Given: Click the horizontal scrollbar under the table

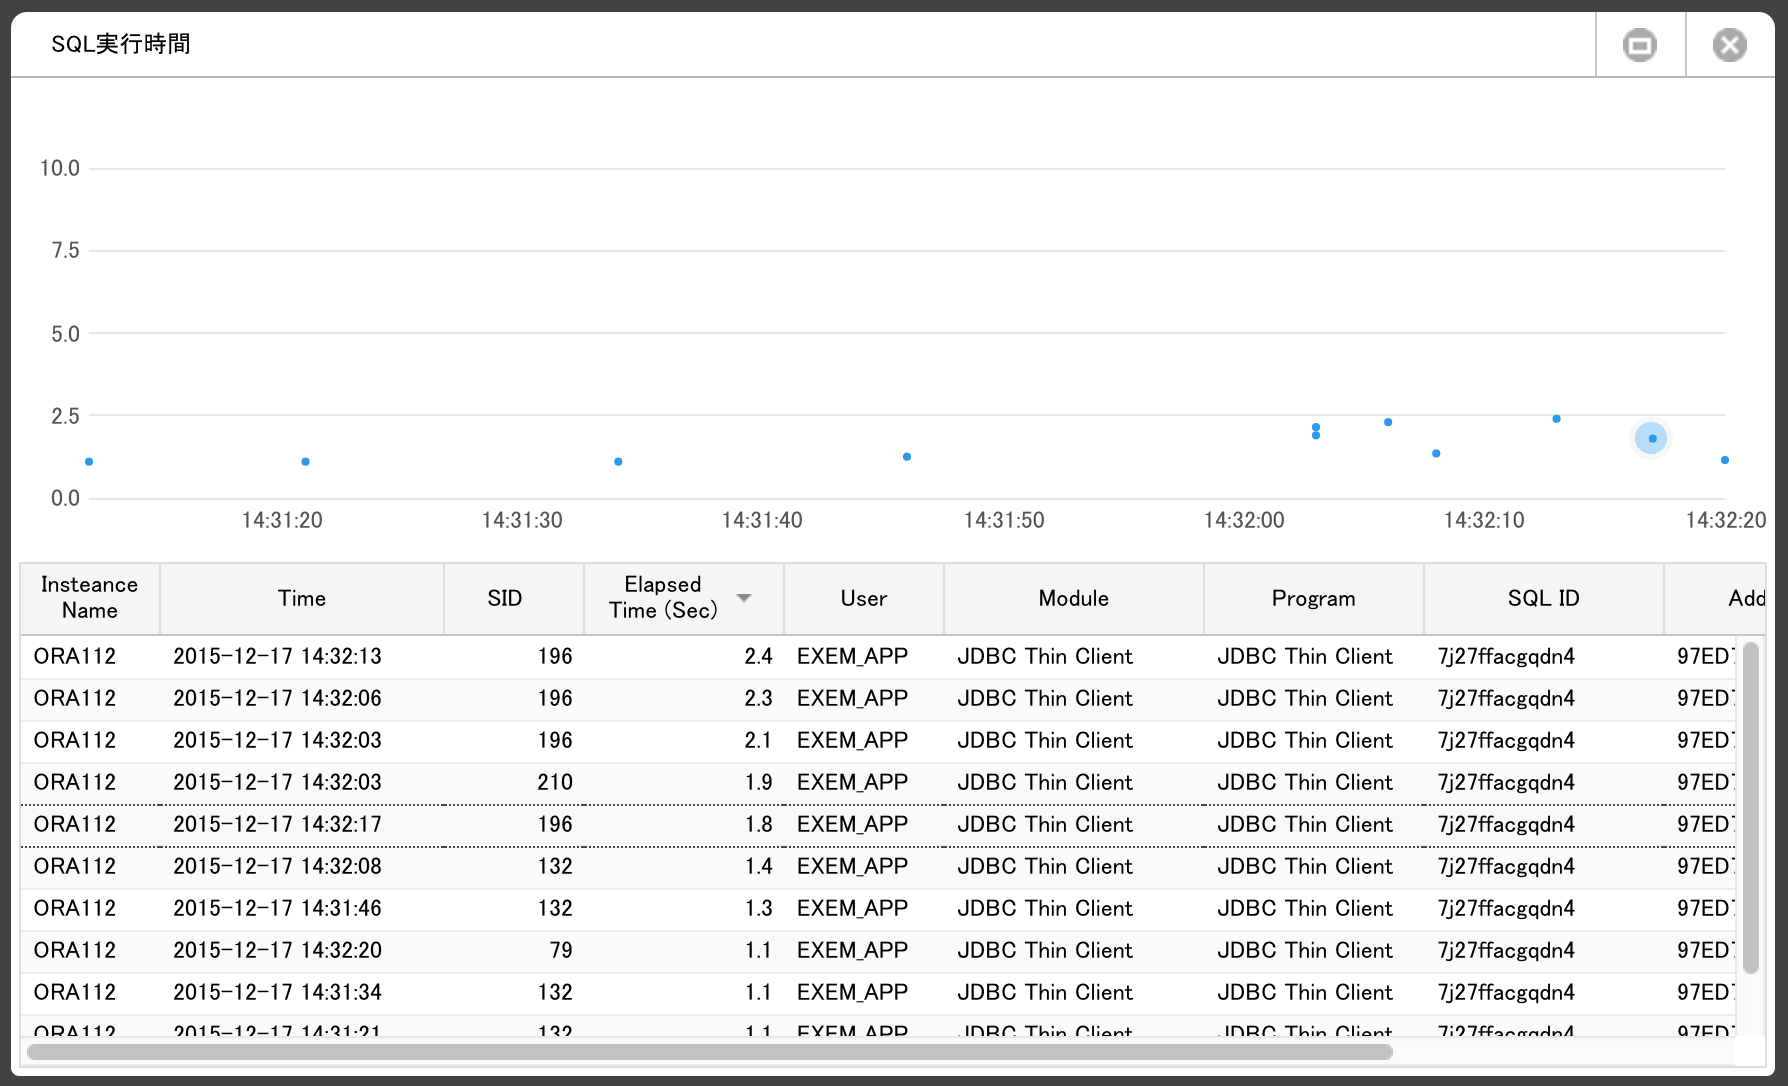Looking at the screenshot, I should pos(710,1052).
